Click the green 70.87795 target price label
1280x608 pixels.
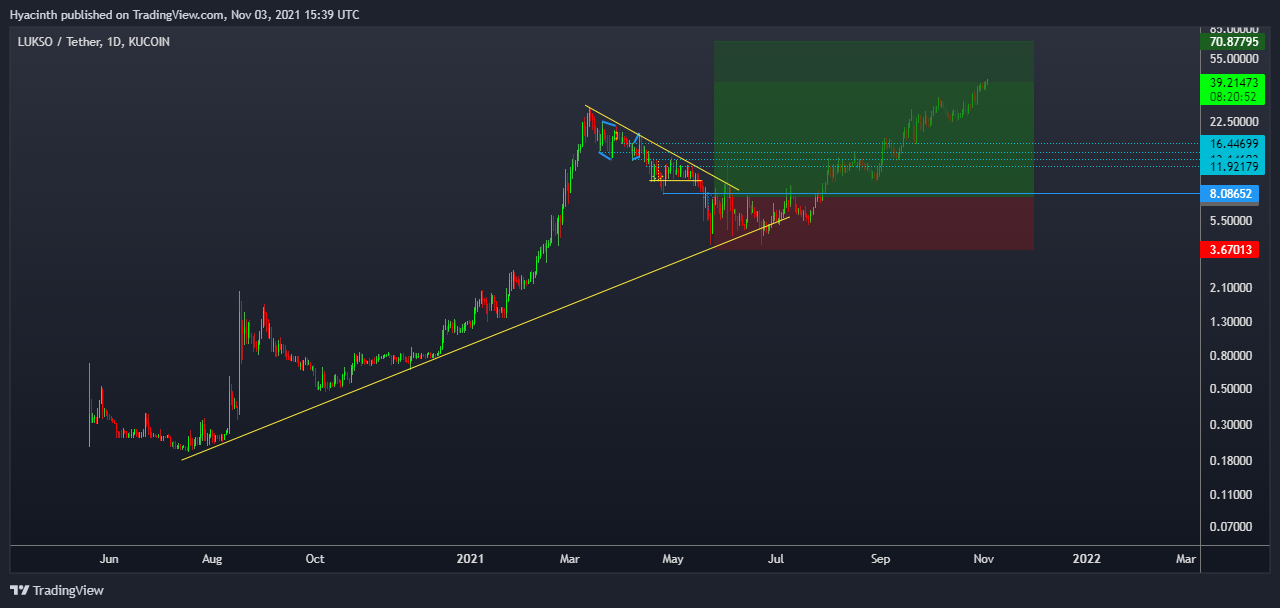1233,42
